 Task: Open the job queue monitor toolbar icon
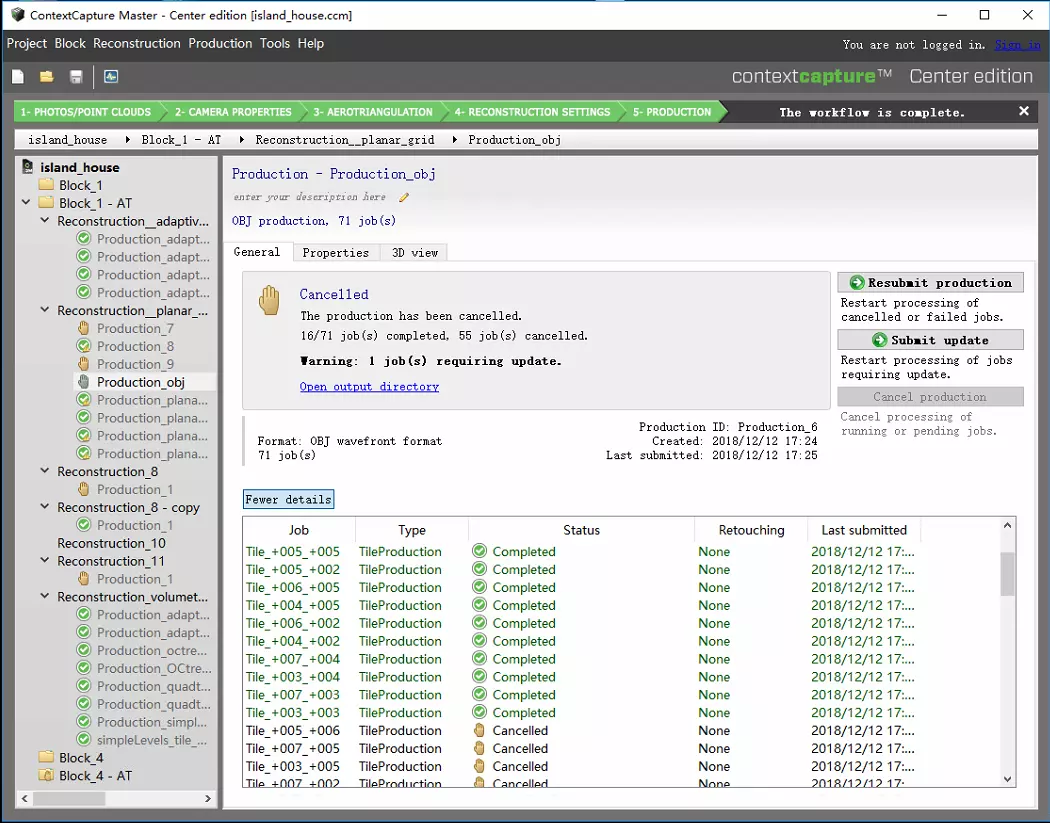click(111, 76)
